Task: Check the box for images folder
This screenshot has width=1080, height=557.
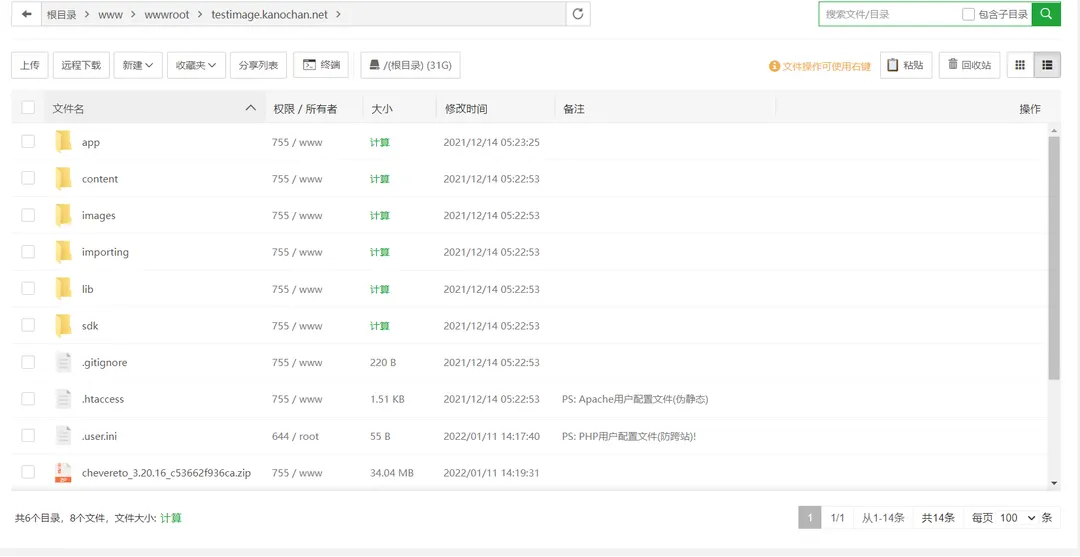Action: pyautogui.click(x=28, y=215)
